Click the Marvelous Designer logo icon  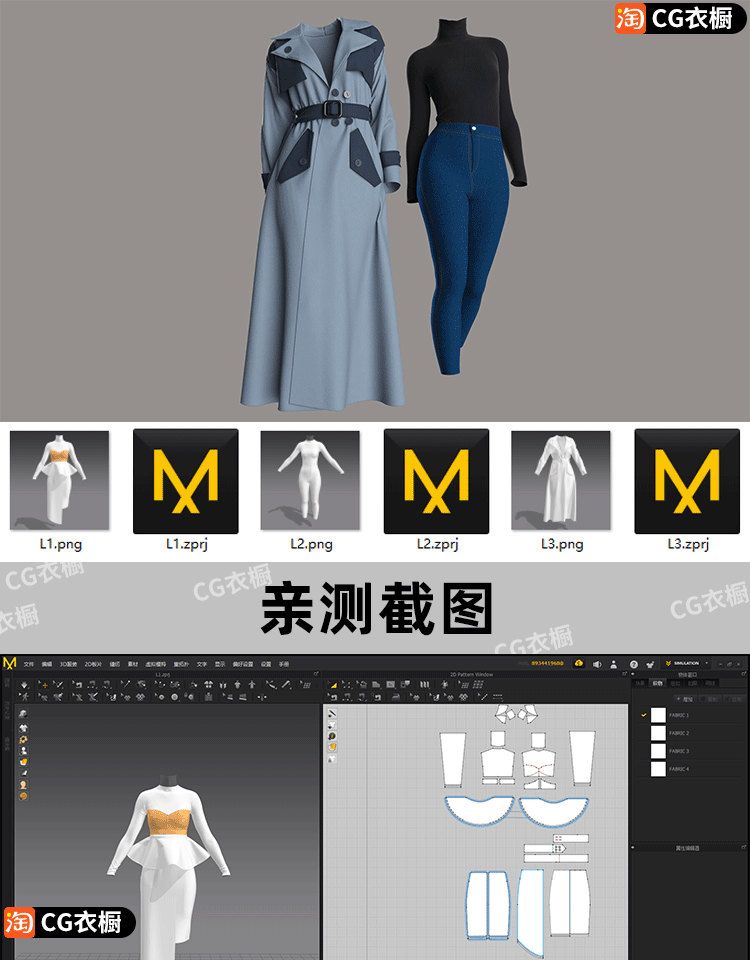(10, 663)
